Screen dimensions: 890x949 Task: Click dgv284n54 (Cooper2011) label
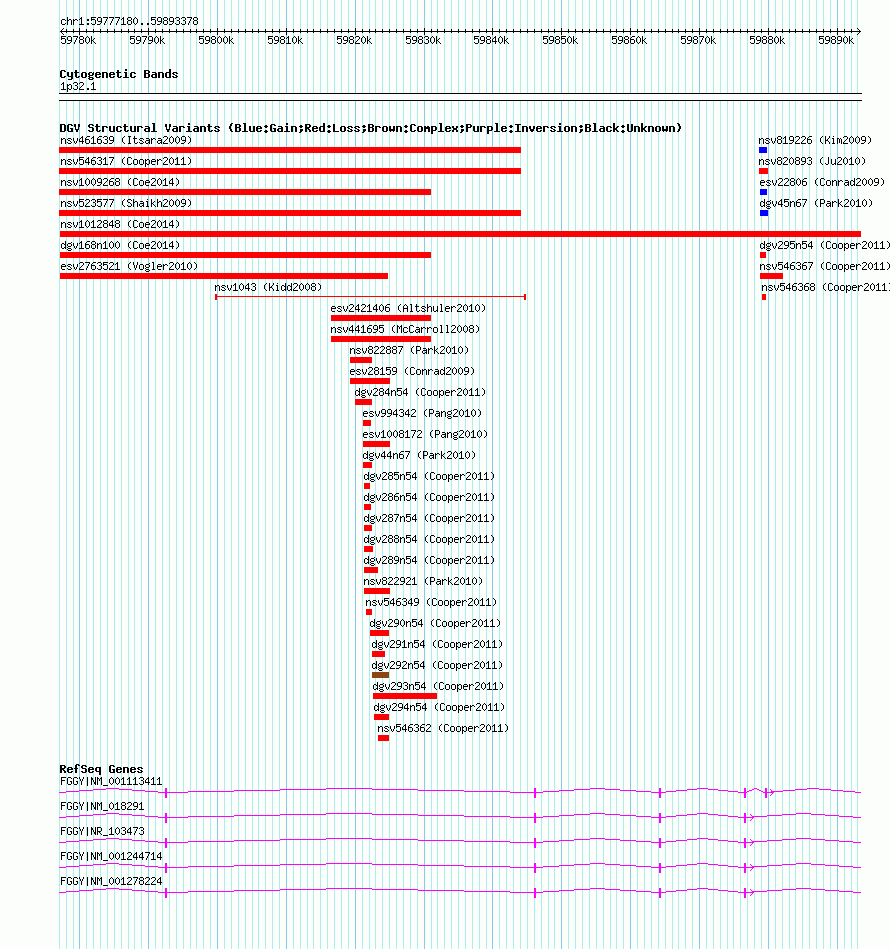[x=420, y=392]
